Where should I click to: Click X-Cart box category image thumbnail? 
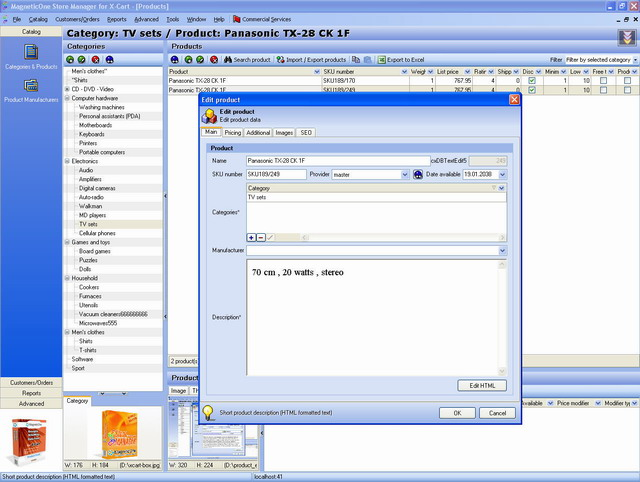coord(118,435)
